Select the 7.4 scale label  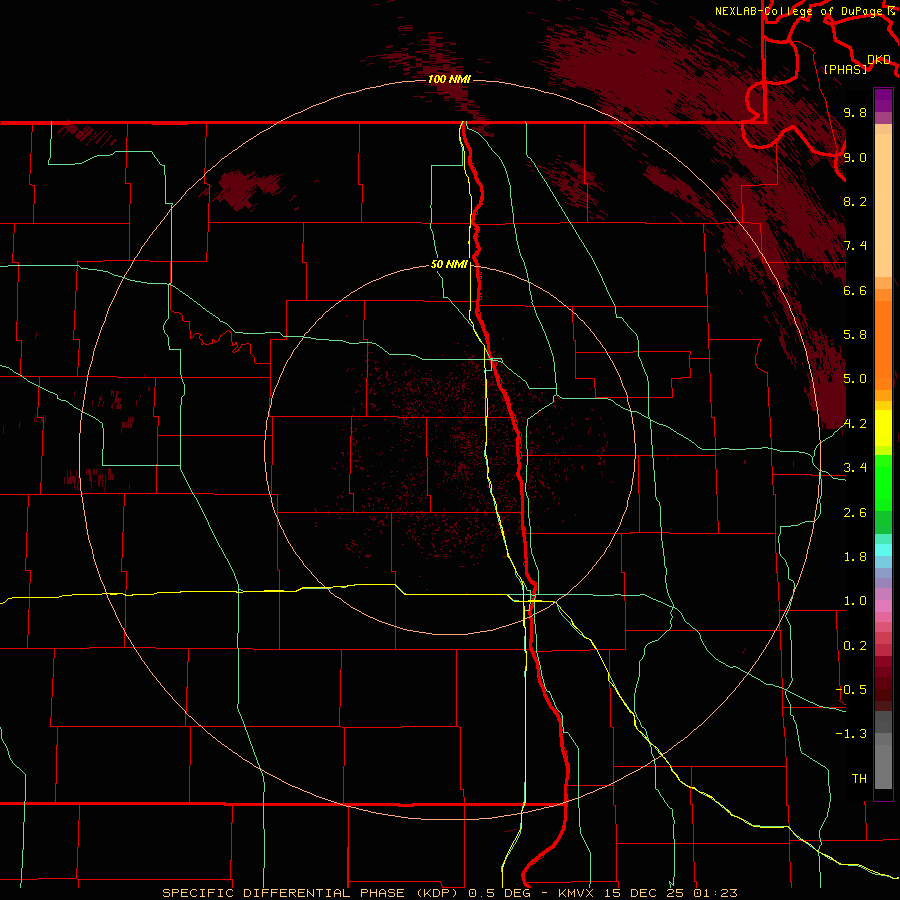click(855, 246)
